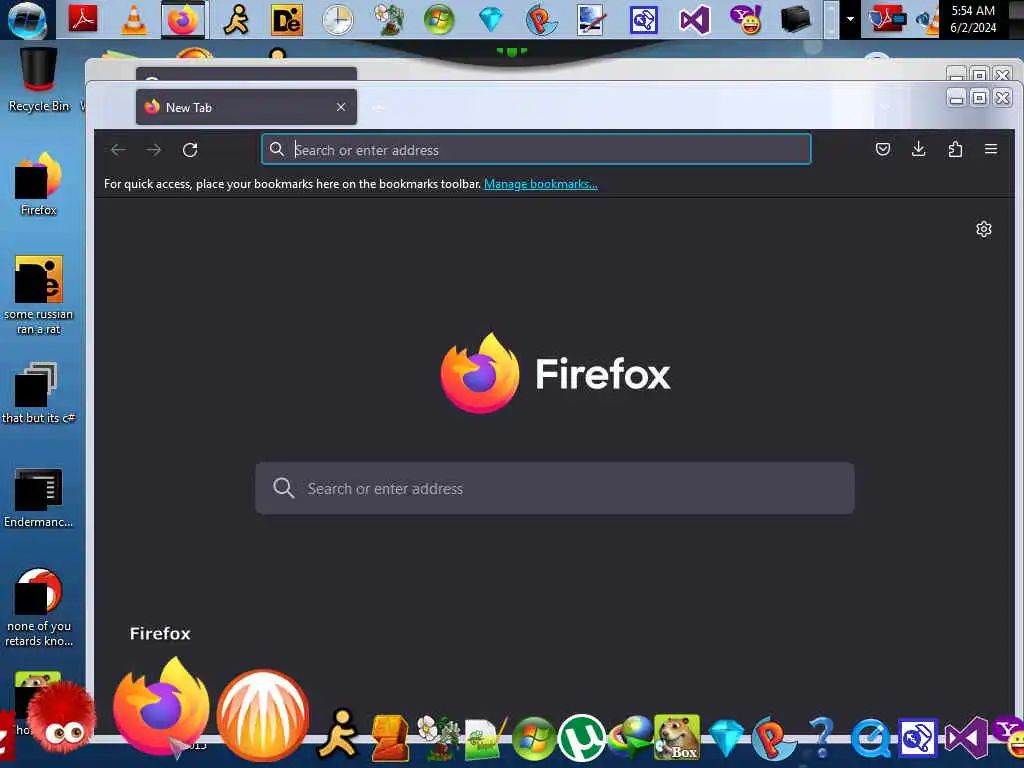The width and height of the screenshot is (1024, 768).
Task: Reload the current Firefox page
Action: 190,150
